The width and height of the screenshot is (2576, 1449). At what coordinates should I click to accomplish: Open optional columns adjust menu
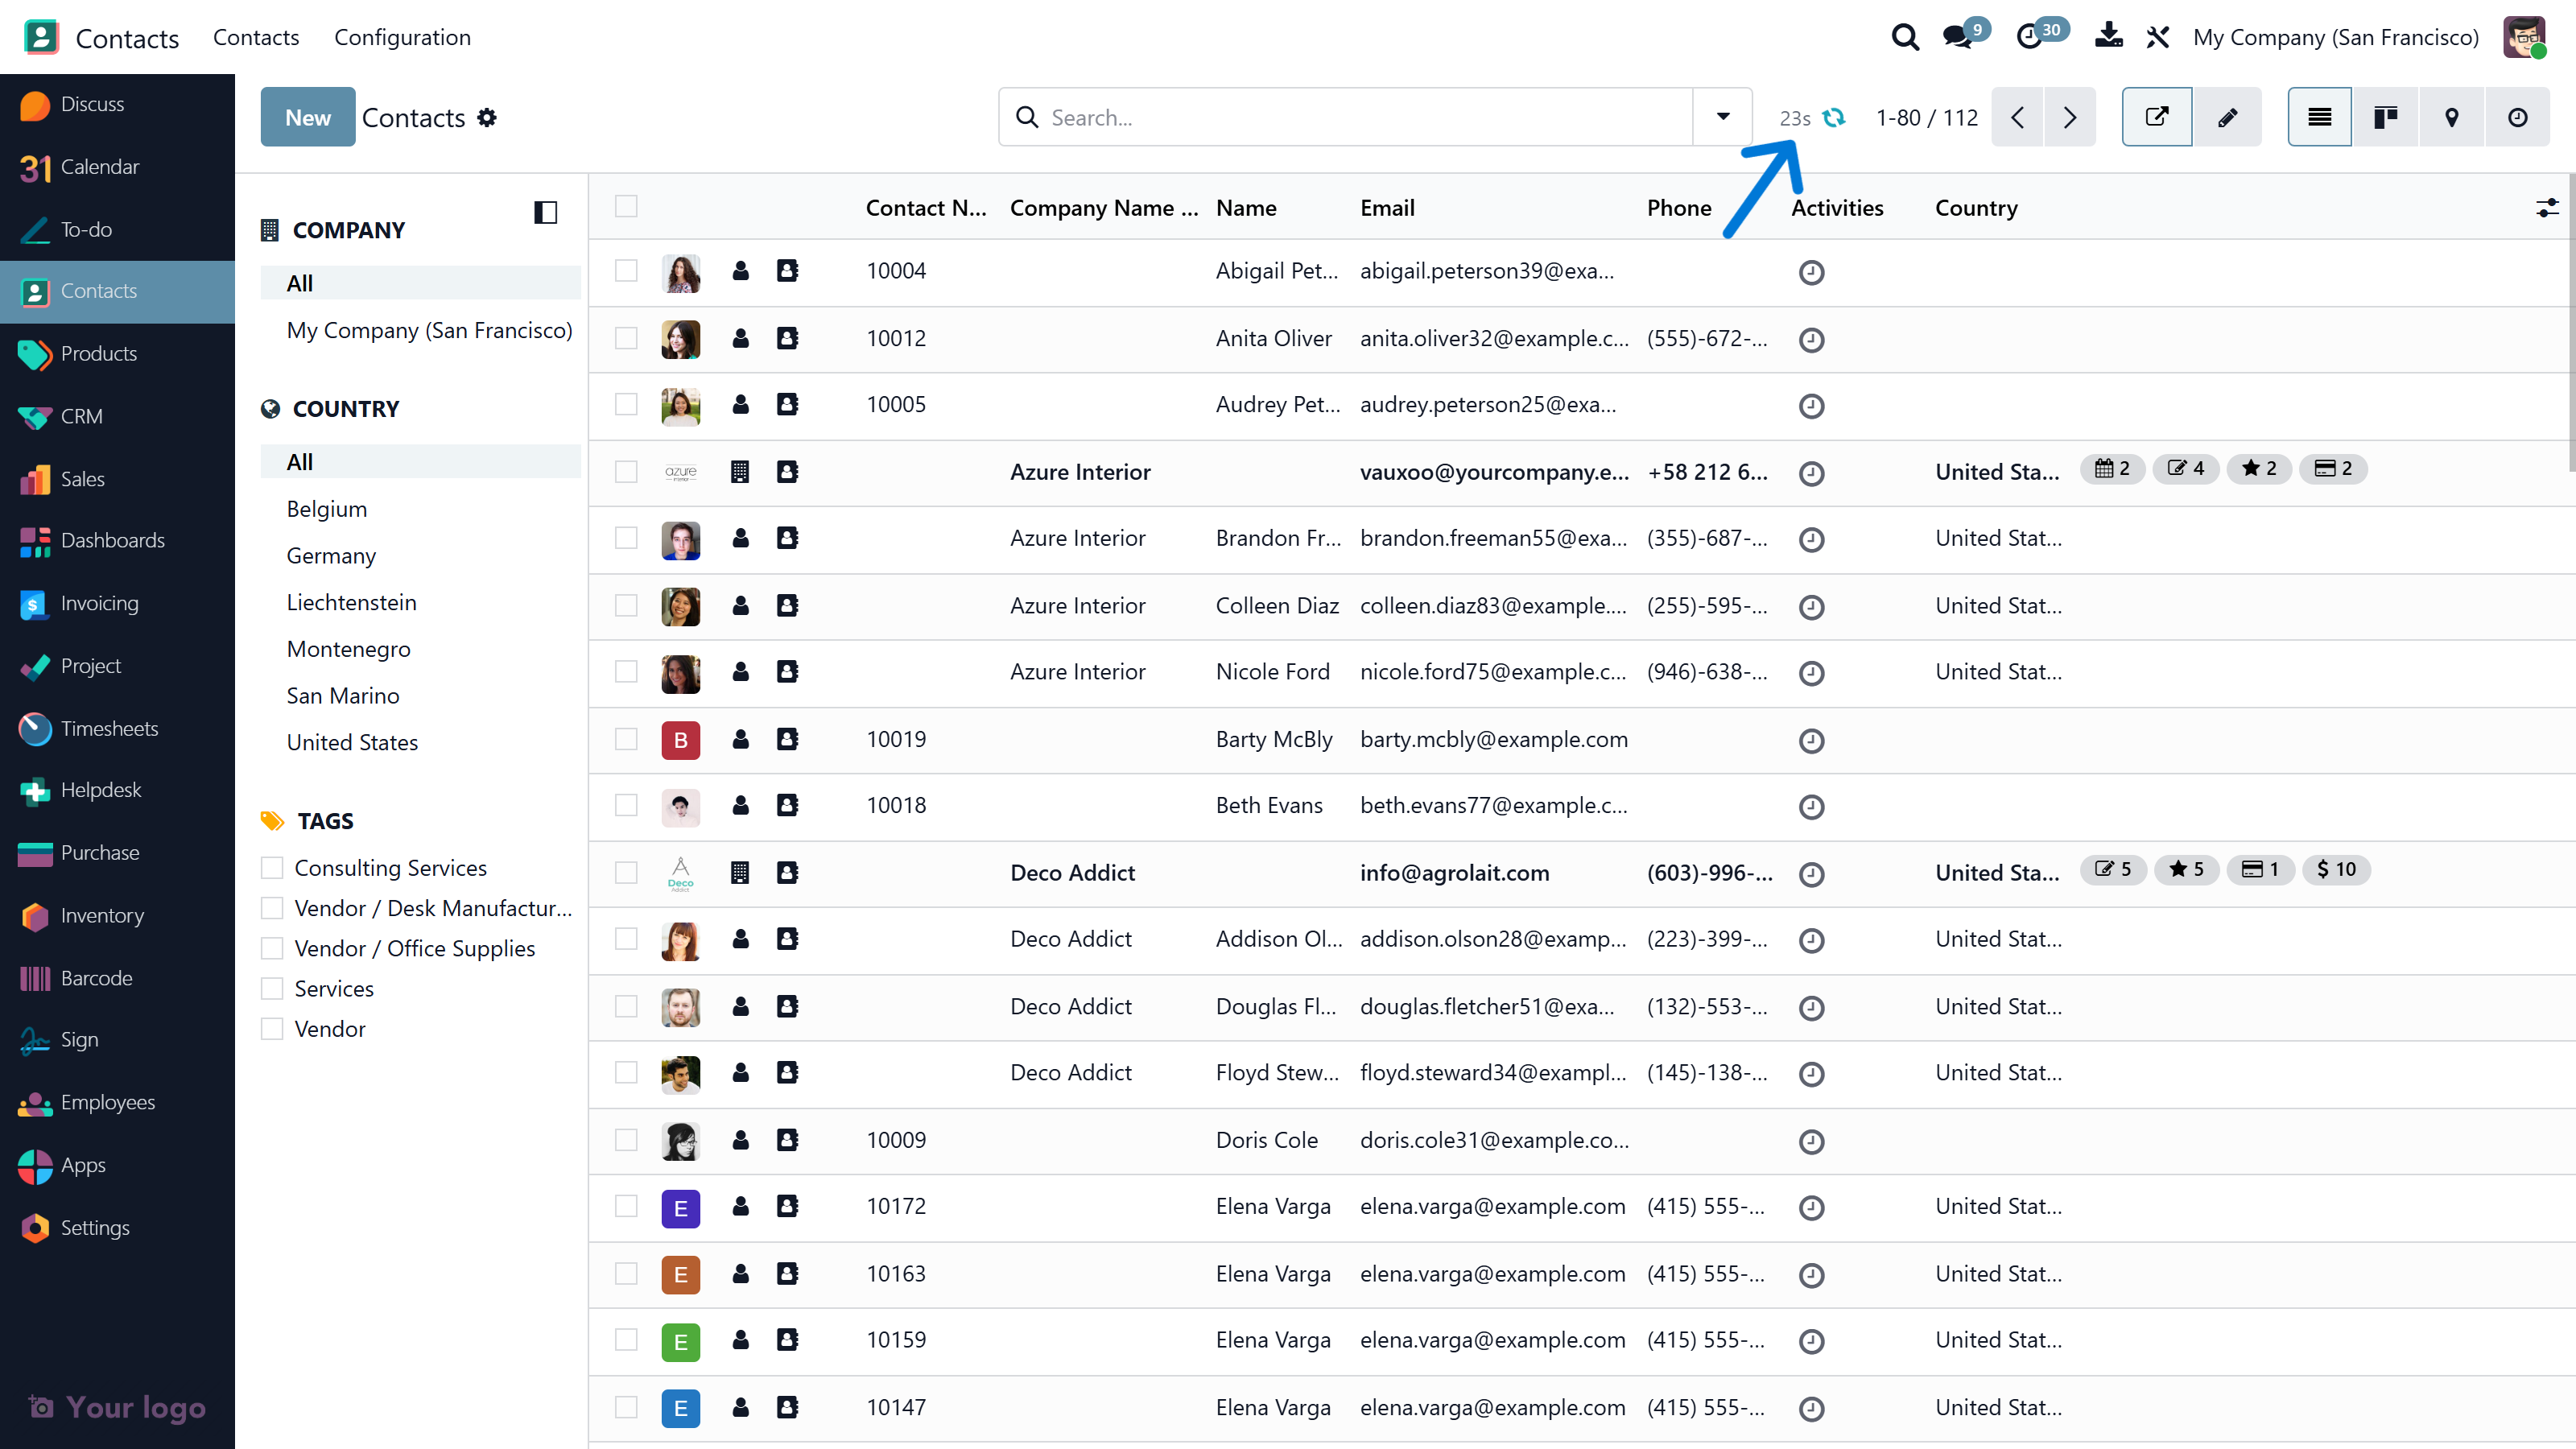[2546, 207]
